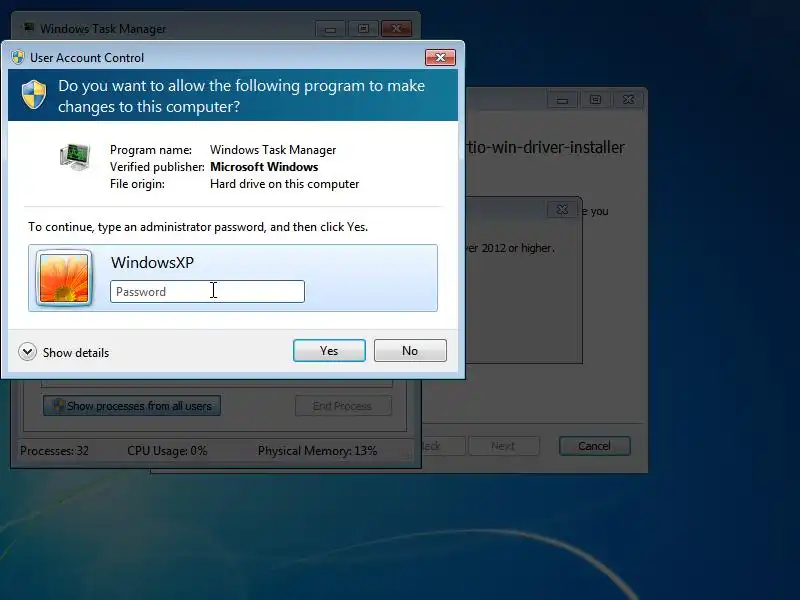Click the Task Manager program icon
This screenshot has height=600, width=800.
[75, 157]
